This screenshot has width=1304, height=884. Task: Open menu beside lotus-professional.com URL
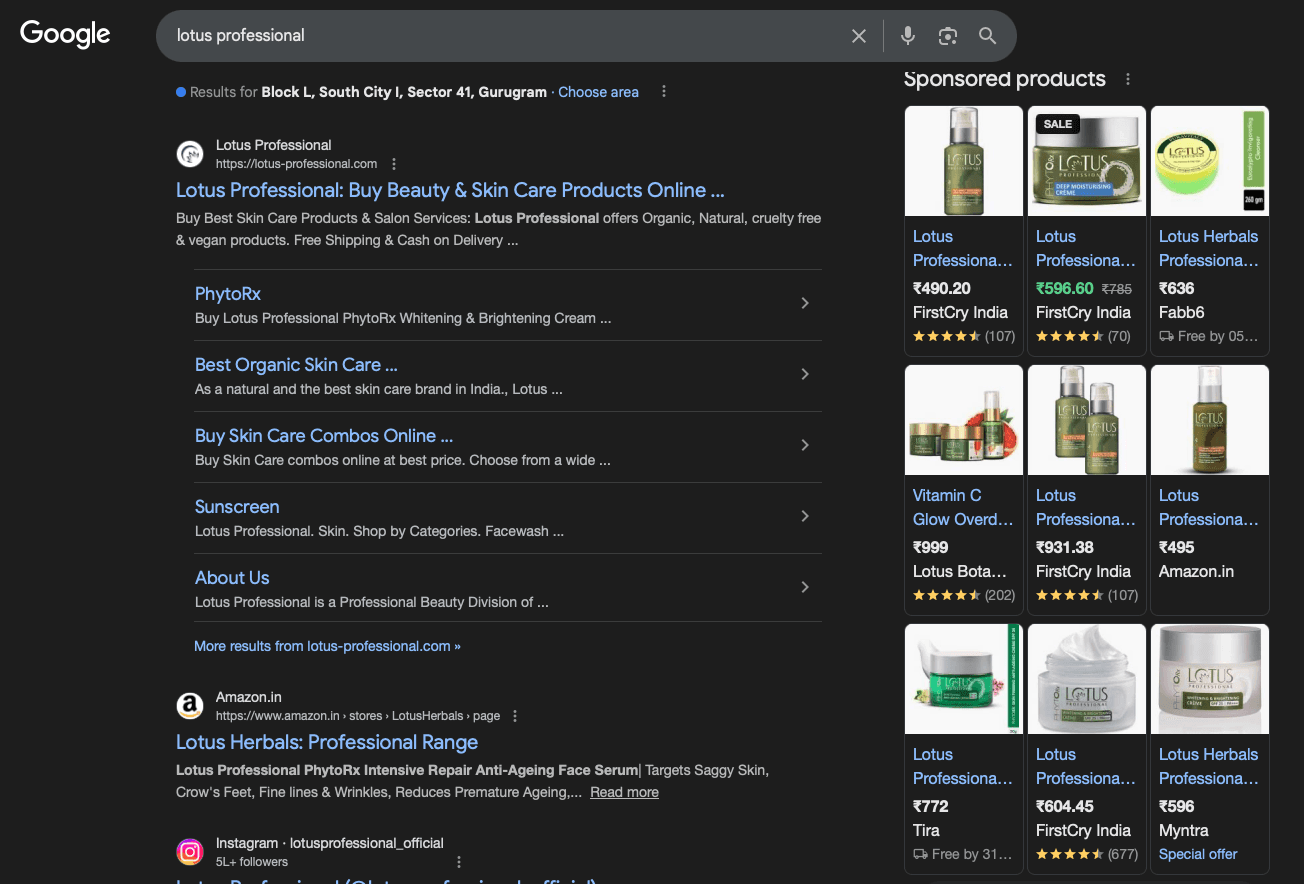coord(394,164)
